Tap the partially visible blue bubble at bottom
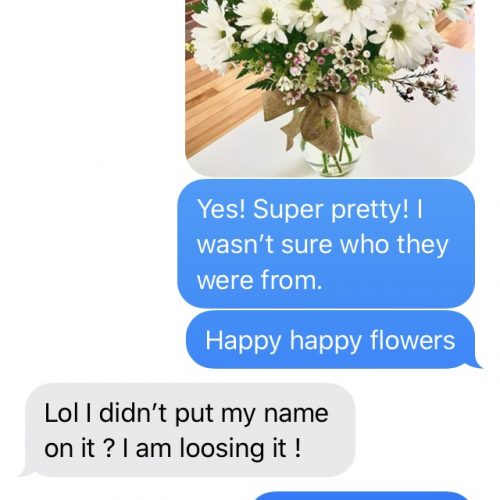Screen dimensions: 500x500 [363, 496]
